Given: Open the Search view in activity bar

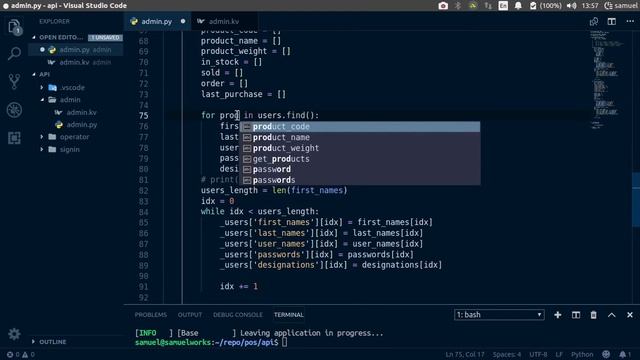Looking at the screenshot, I should [14, 54].
